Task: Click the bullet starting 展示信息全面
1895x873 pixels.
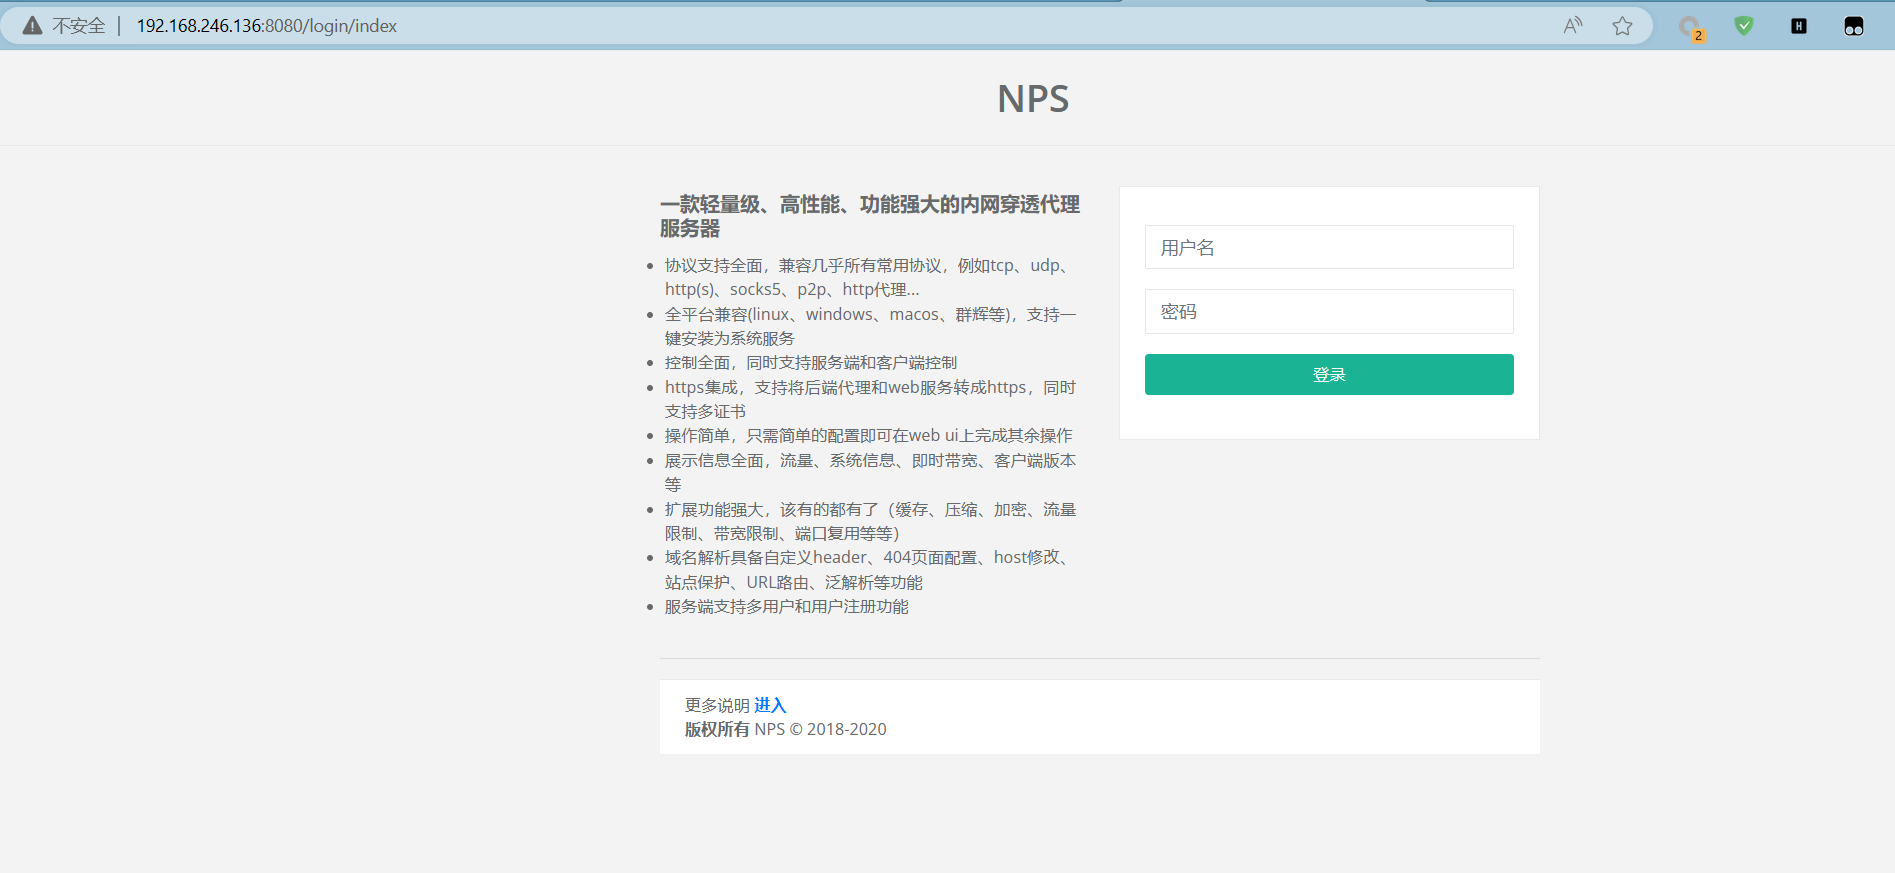Action: coord(870,472)
